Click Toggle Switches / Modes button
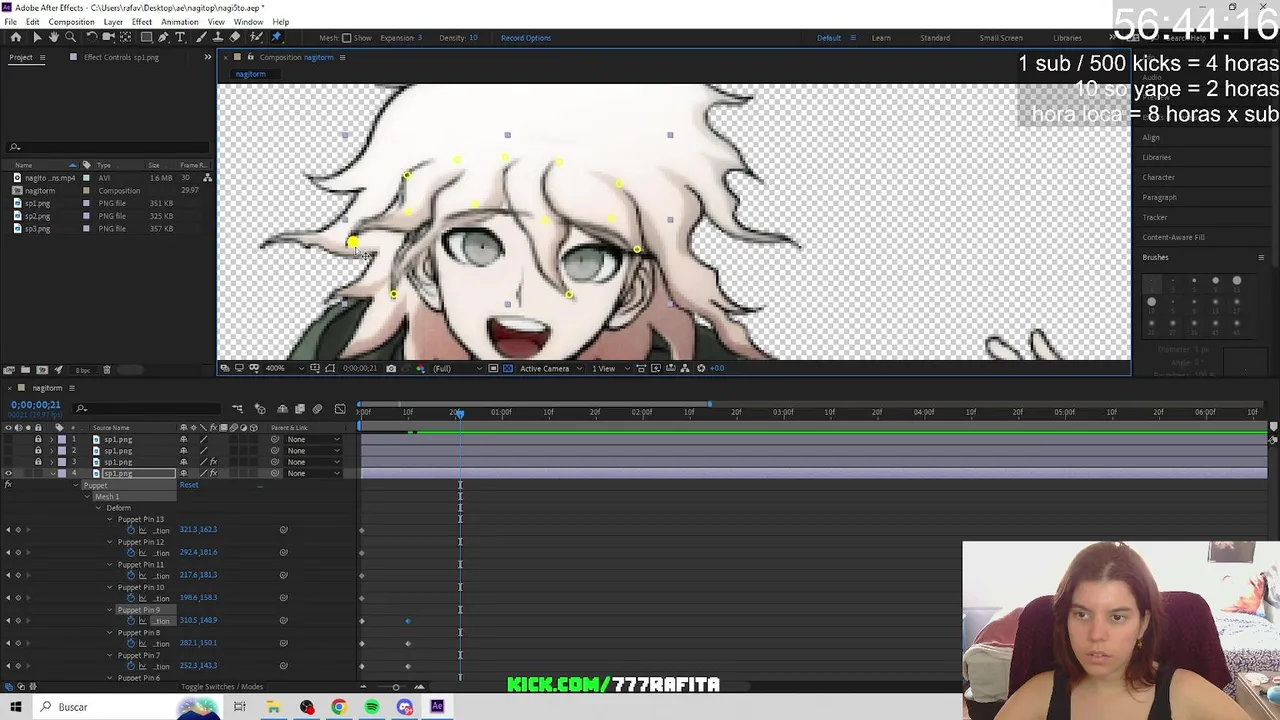 tap(222, 687)
